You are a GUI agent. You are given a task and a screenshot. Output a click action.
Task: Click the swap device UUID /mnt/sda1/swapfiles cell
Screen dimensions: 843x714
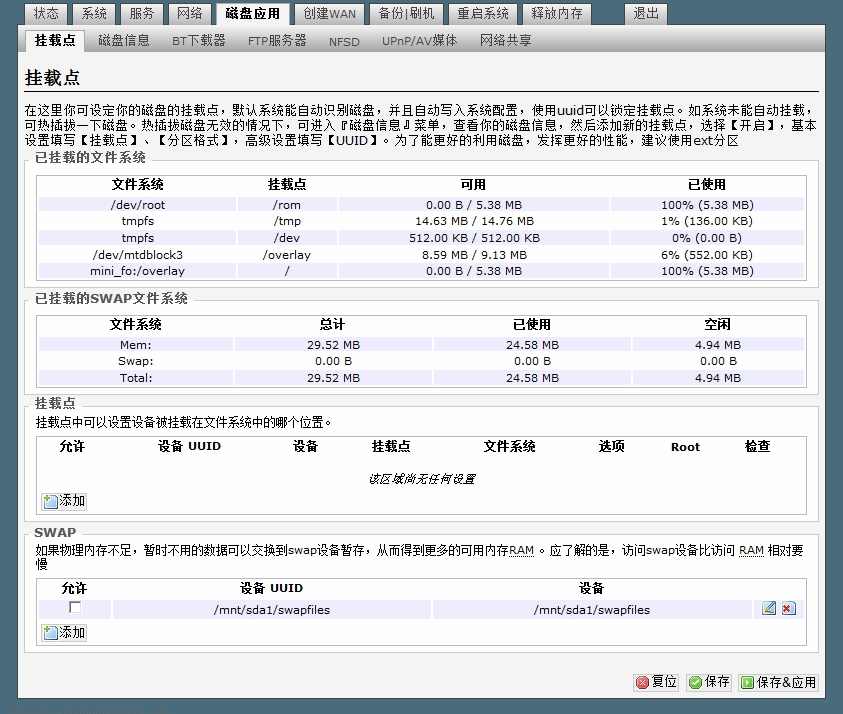coord(272,610)
